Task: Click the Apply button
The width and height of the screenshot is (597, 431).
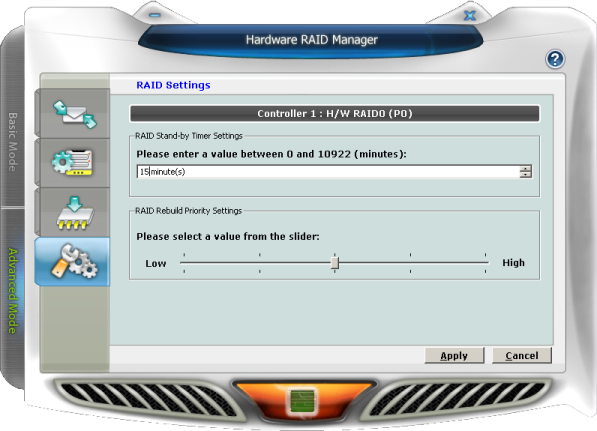Action: (454, 356)
